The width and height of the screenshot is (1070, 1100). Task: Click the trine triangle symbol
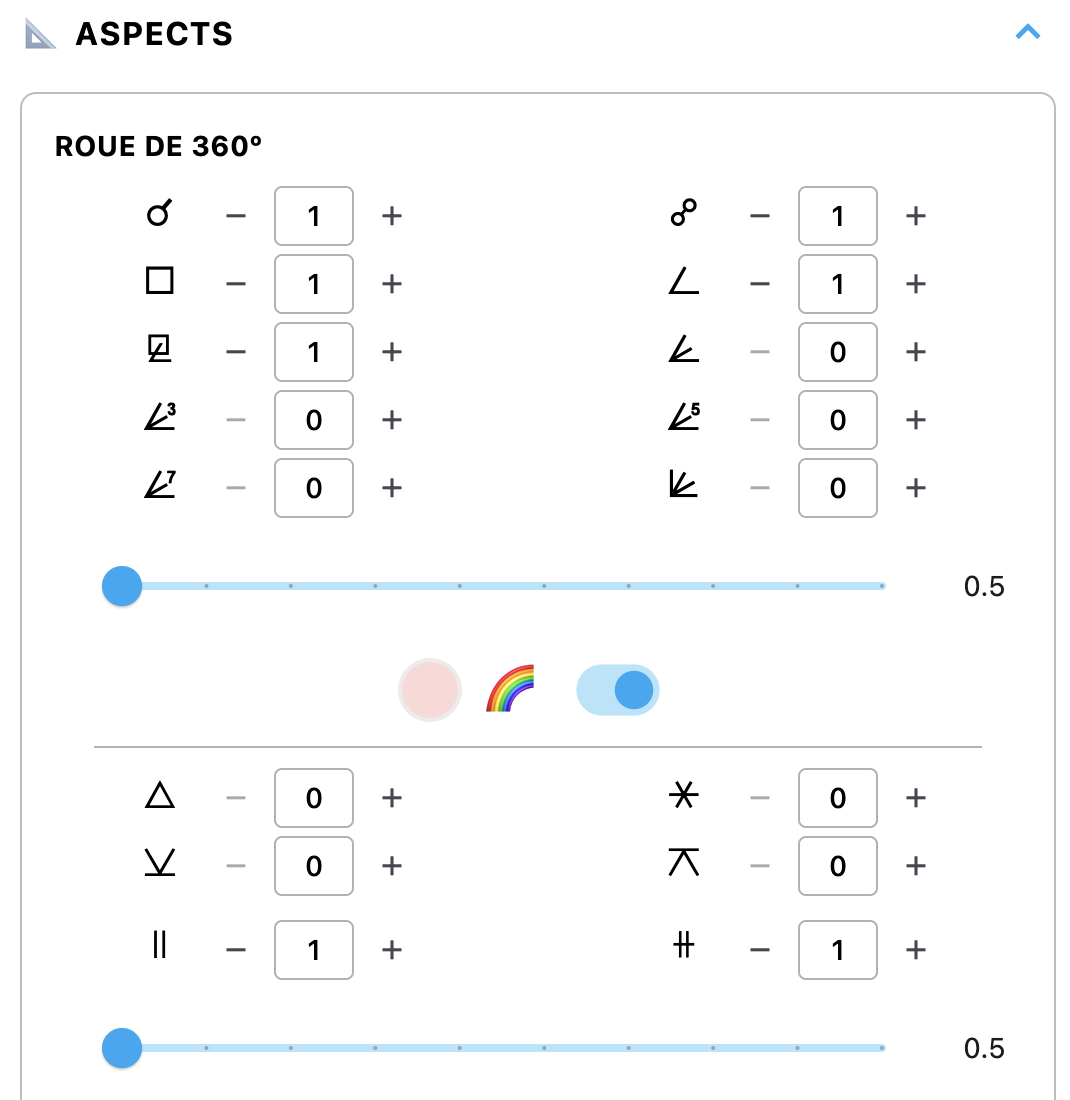point(159,797)
